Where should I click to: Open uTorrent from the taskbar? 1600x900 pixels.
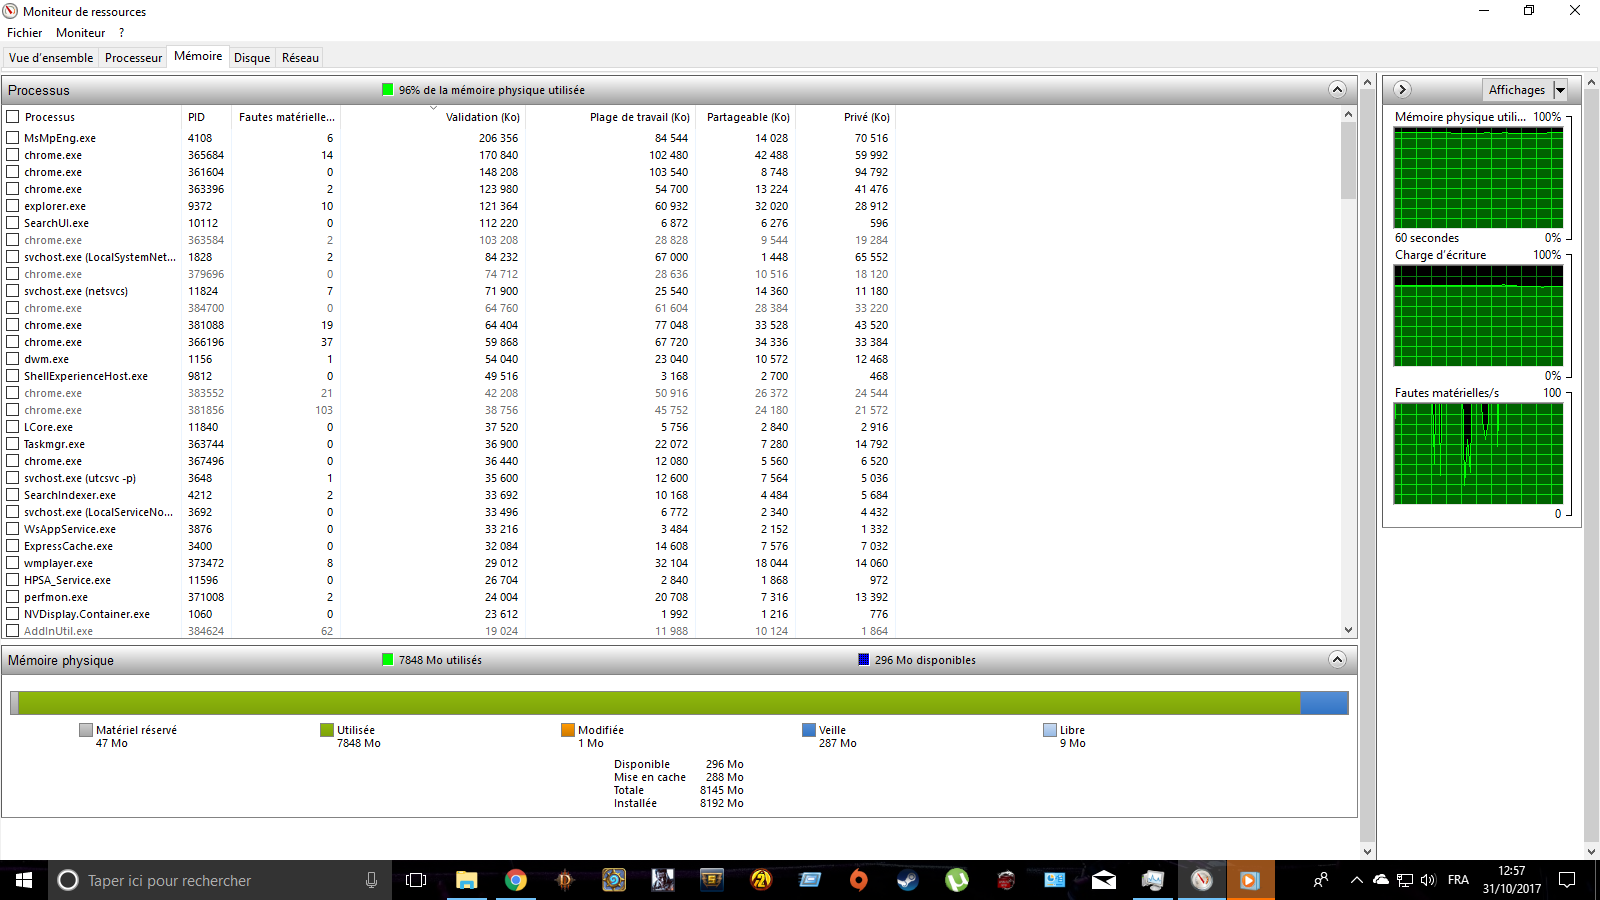tap(957, 880)
